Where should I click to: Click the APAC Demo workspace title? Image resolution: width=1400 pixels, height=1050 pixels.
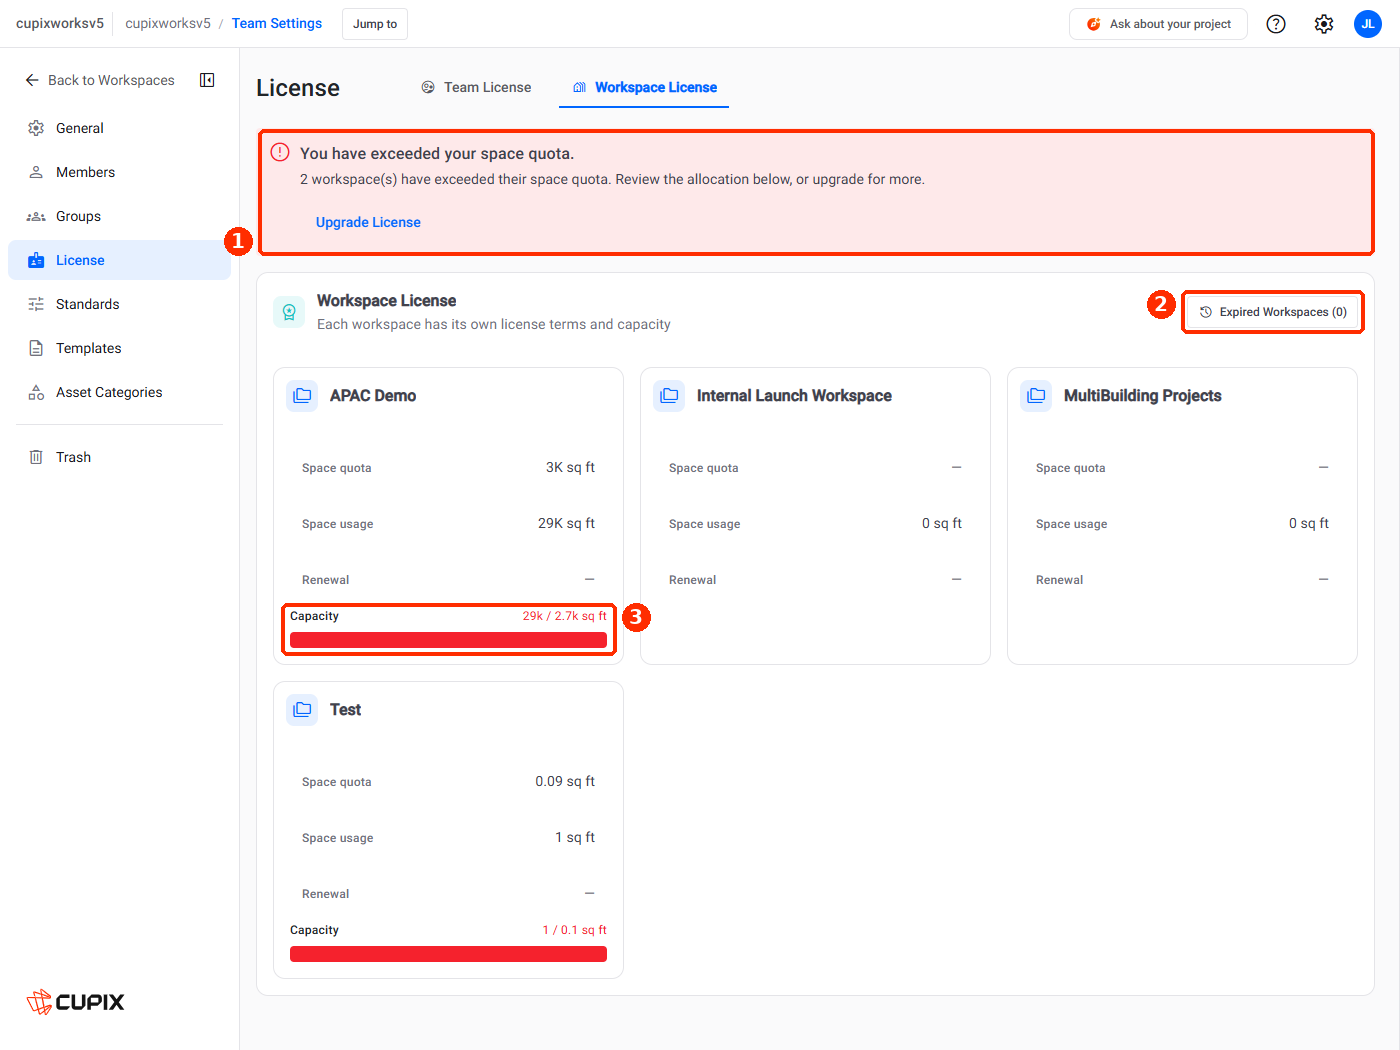pyautogui.click(x=373, y=396)
